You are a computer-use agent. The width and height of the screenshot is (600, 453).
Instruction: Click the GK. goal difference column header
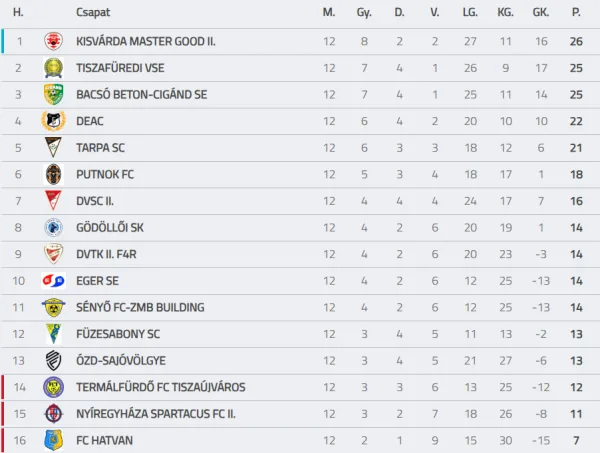[541, 12]
